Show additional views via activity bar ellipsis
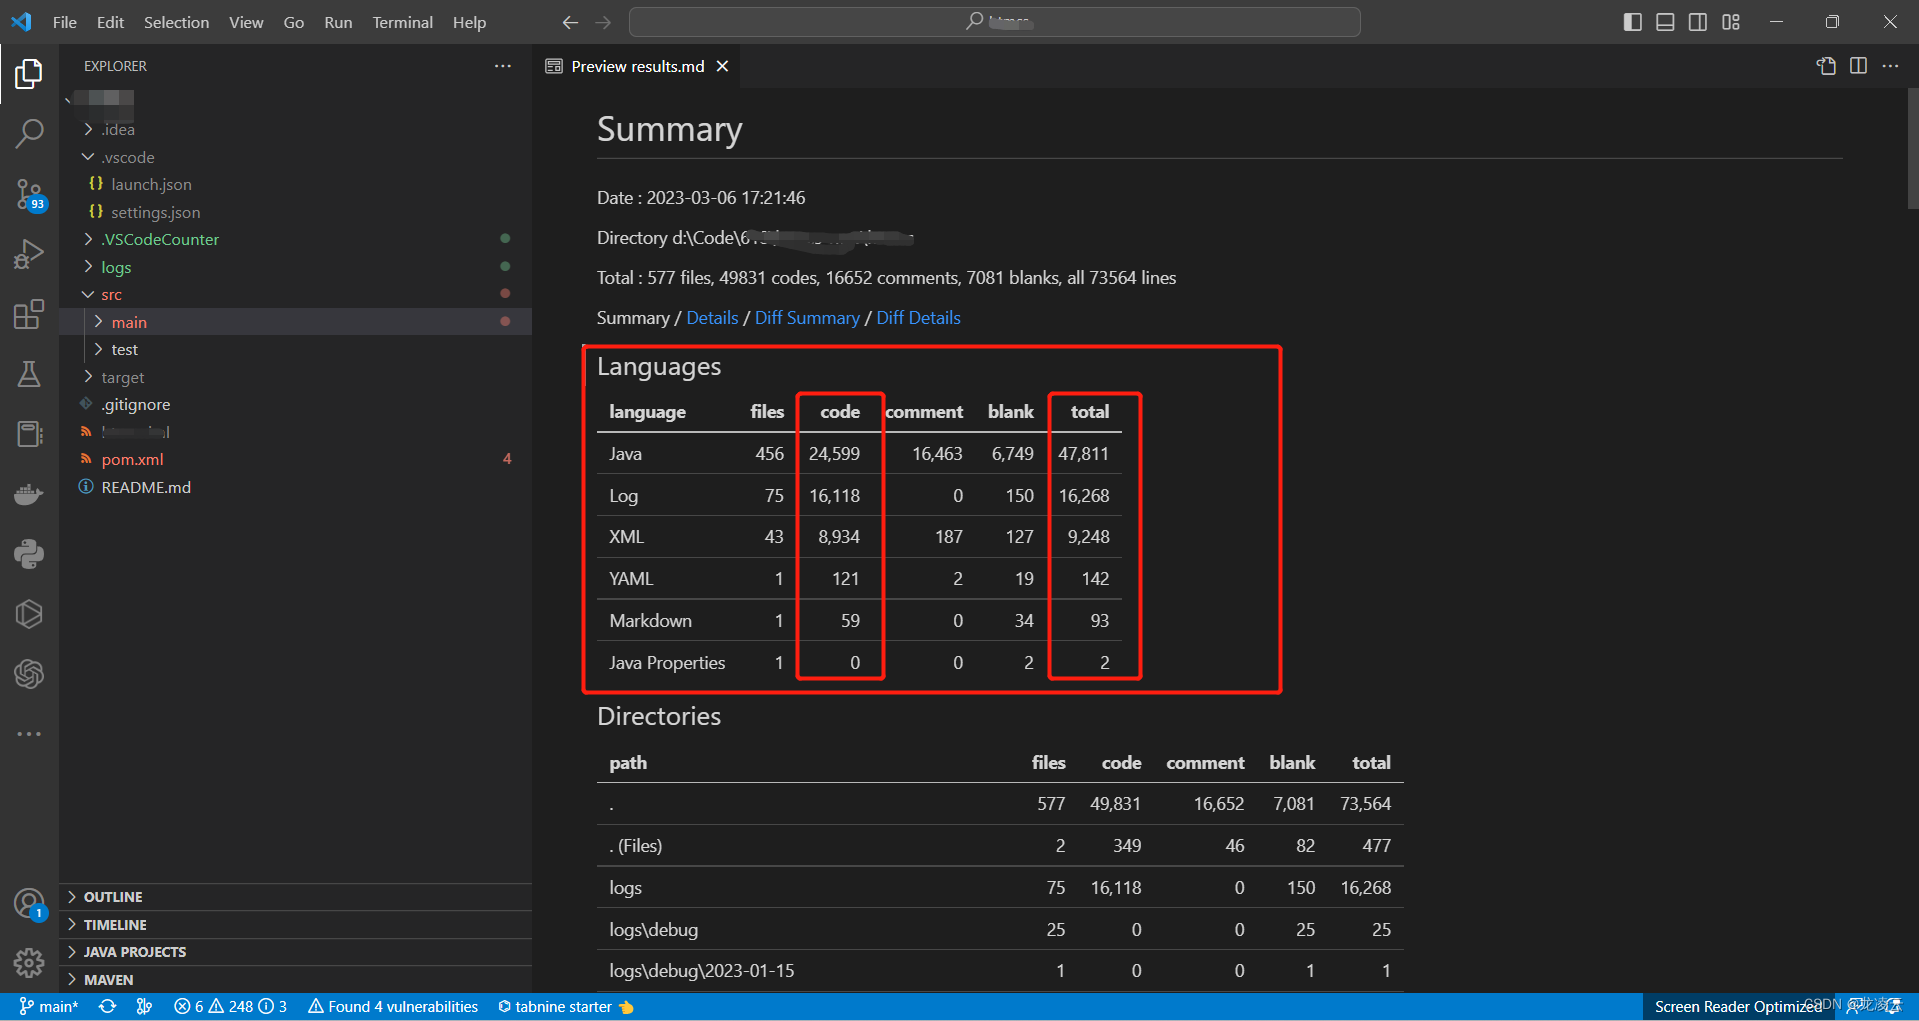1919x1021 pixels. 29,734
